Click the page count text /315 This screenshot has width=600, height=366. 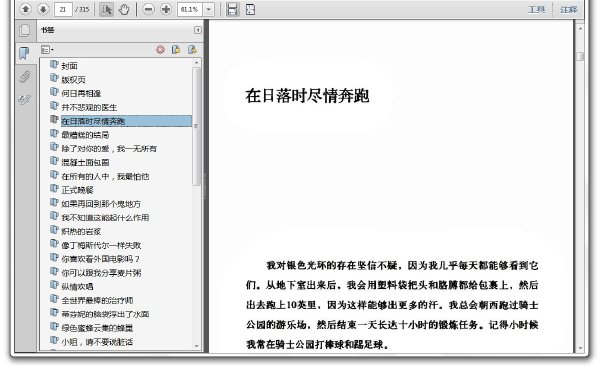[82, 10]
